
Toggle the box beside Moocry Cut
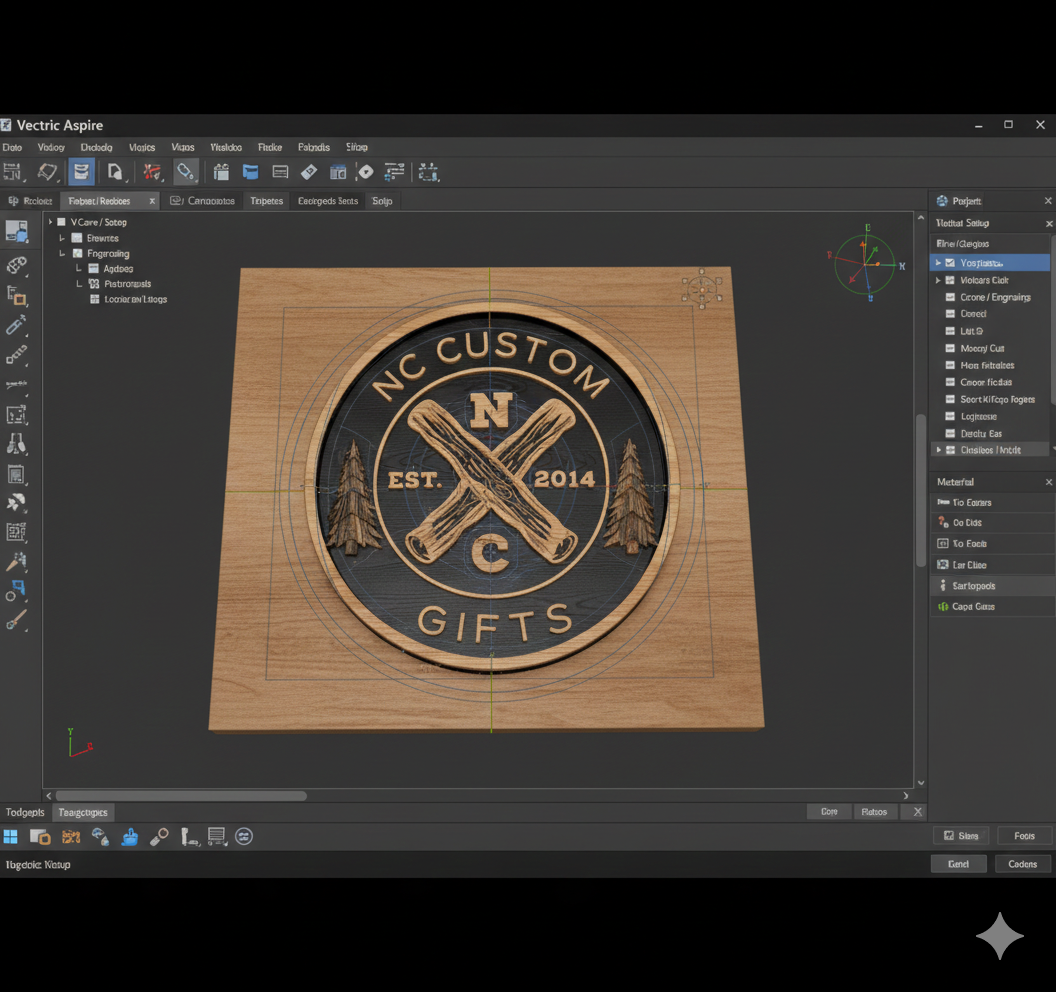pyautogui.click(x=950, y=348)
